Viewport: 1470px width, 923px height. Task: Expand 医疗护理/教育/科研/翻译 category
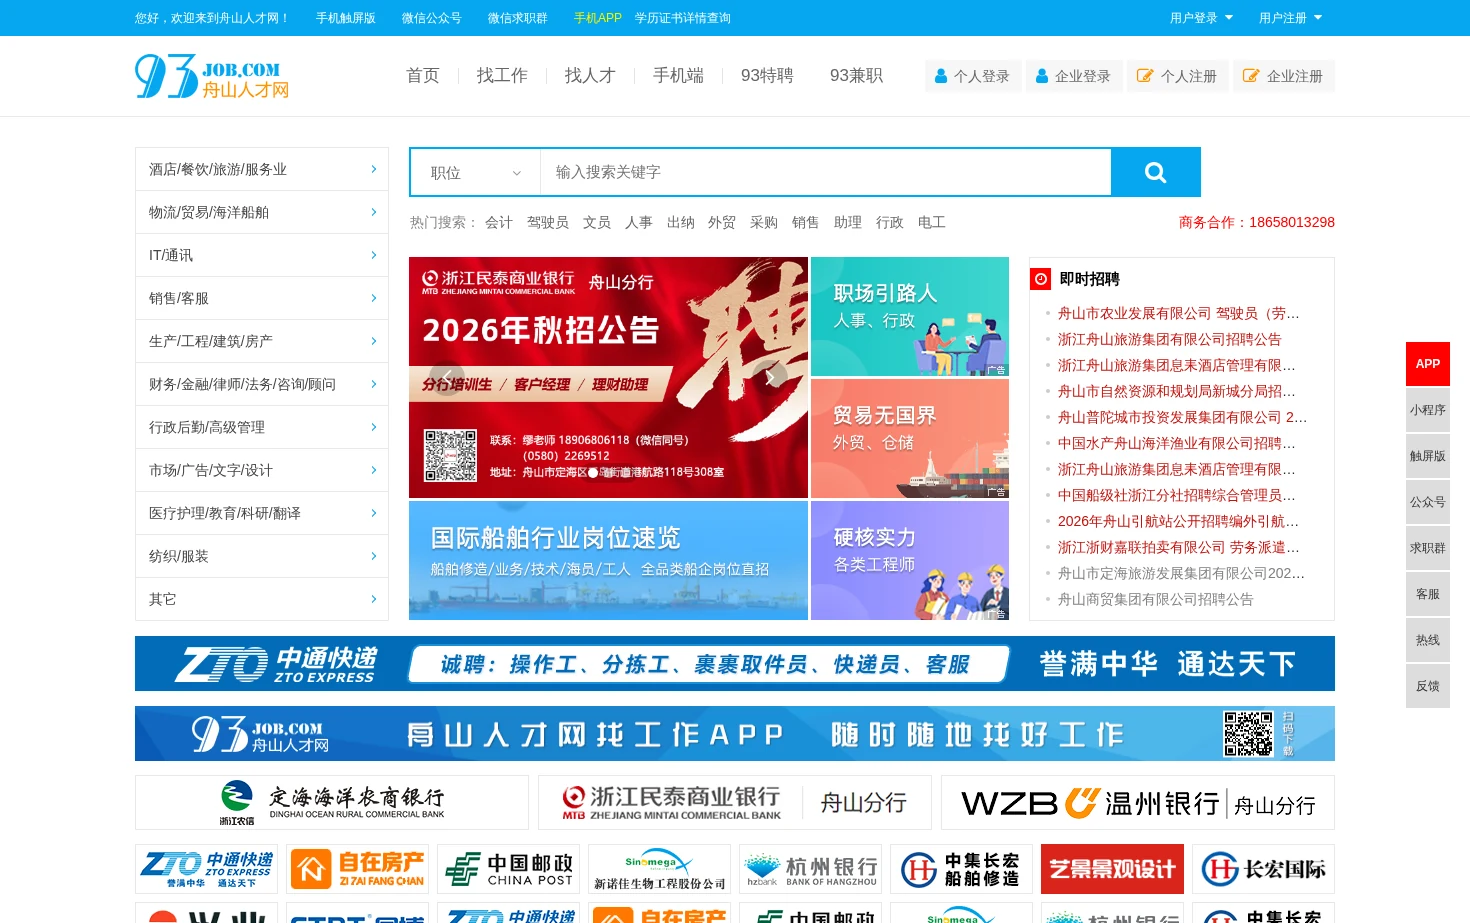pos(262,513)
